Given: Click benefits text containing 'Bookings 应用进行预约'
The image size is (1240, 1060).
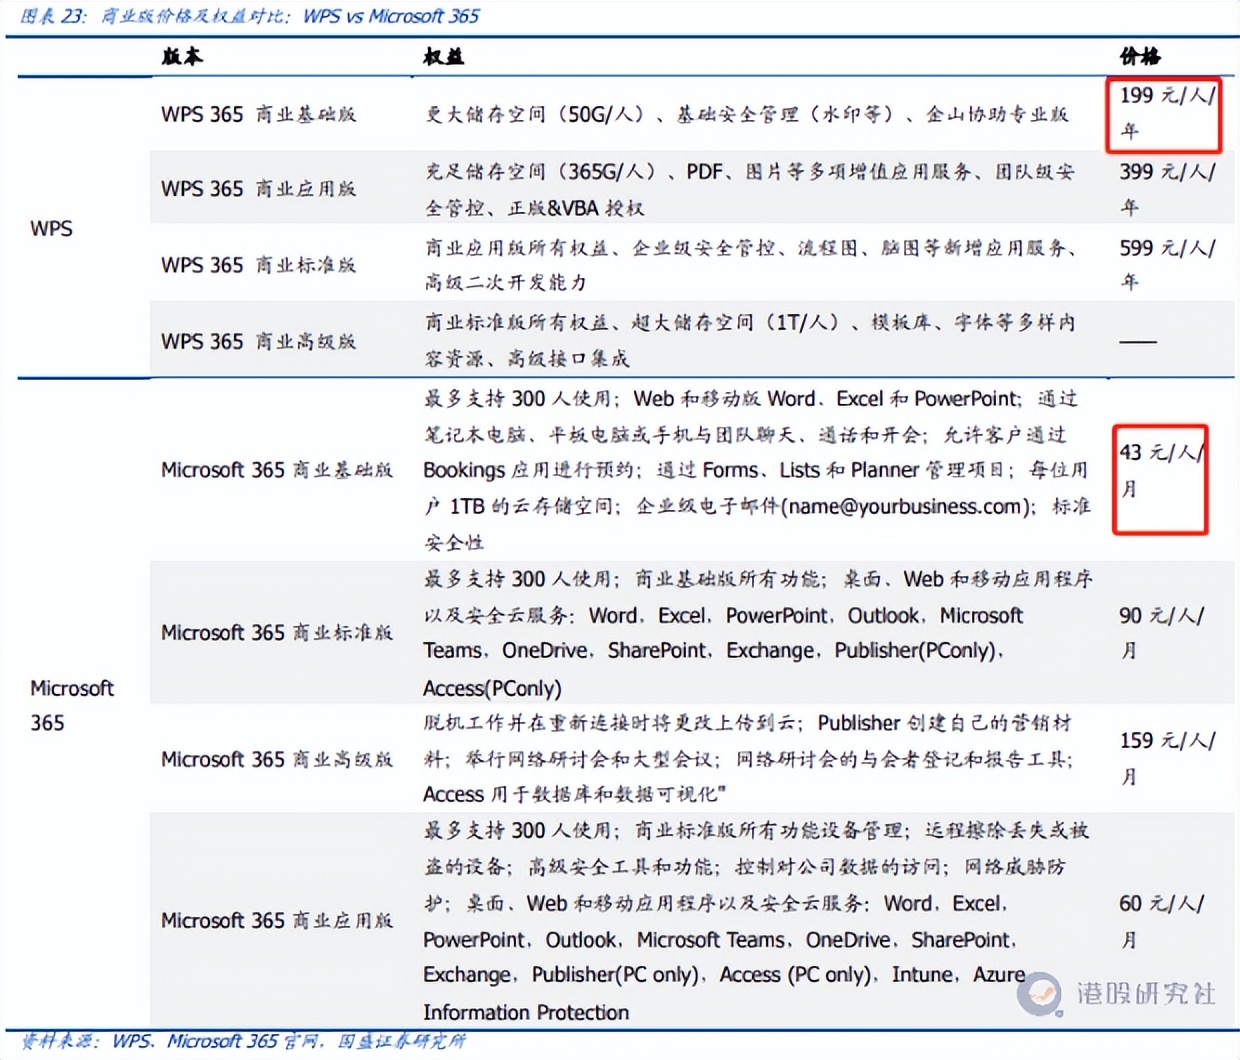Looking at the screenshot, I should pyautogui.click(x=756, y=470).
